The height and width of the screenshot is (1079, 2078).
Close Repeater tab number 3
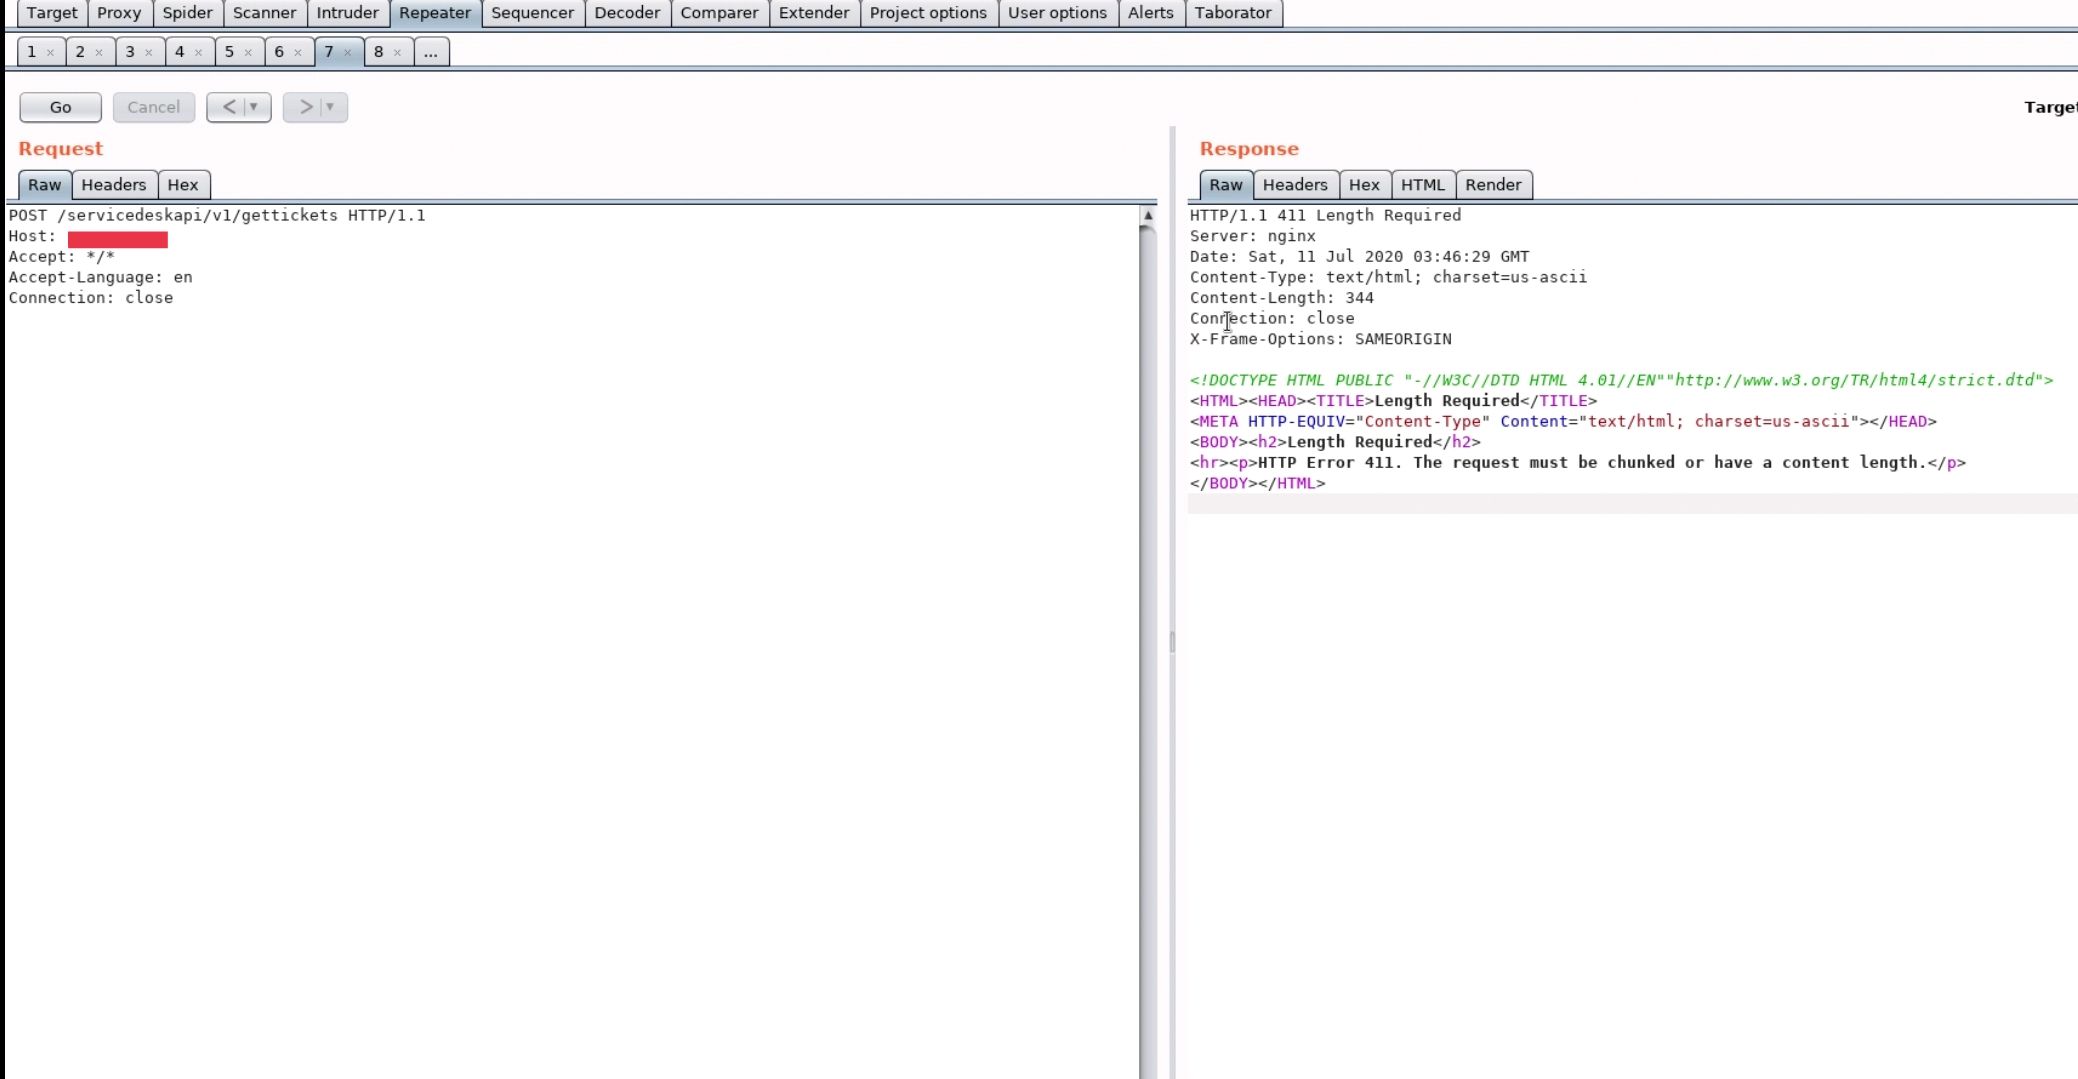pyautogui.click(x=149, y=53)
